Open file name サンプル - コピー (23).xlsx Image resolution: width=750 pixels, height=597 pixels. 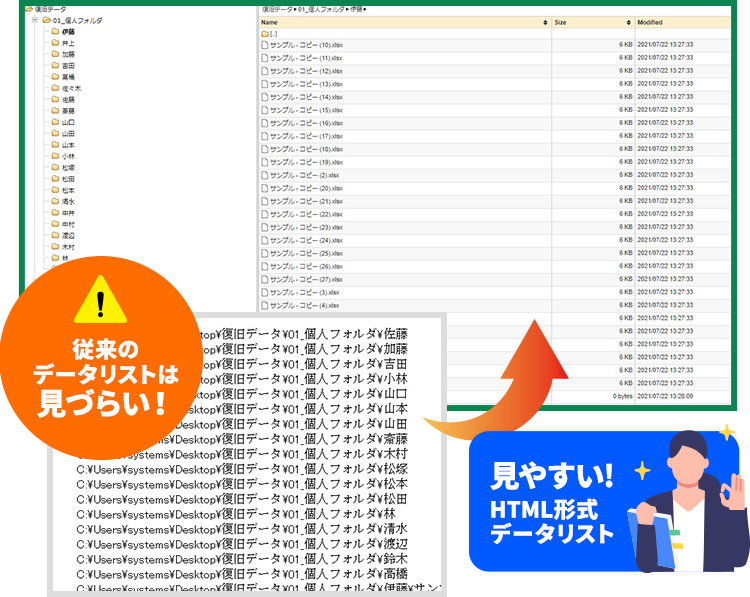click(x=306, y=227)
